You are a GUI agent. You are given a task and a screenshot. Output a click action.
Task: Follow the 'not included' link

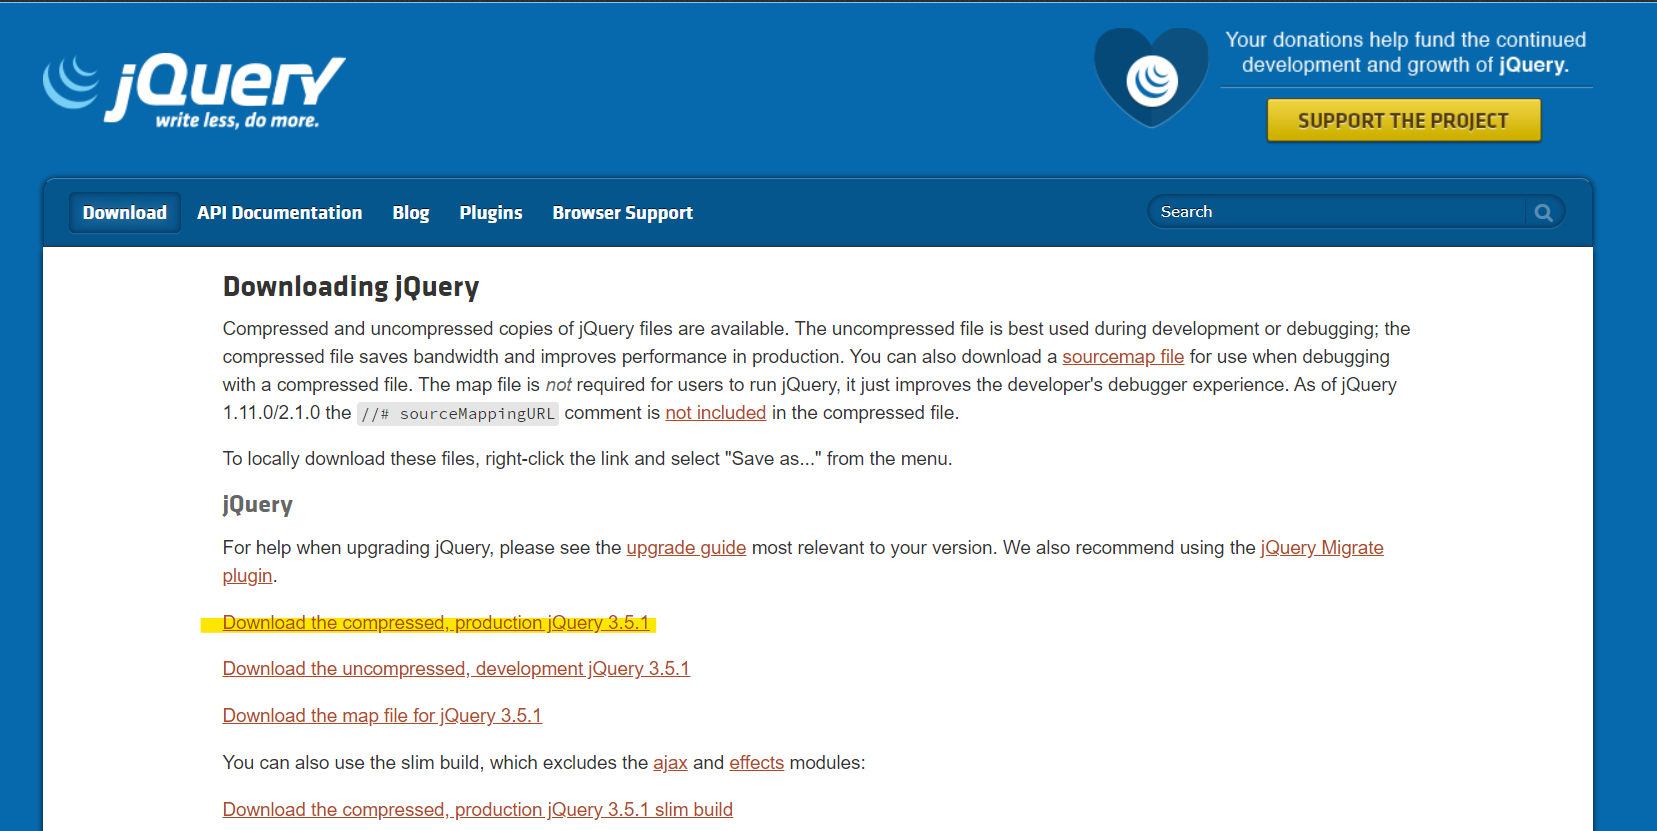coord(716,413)
